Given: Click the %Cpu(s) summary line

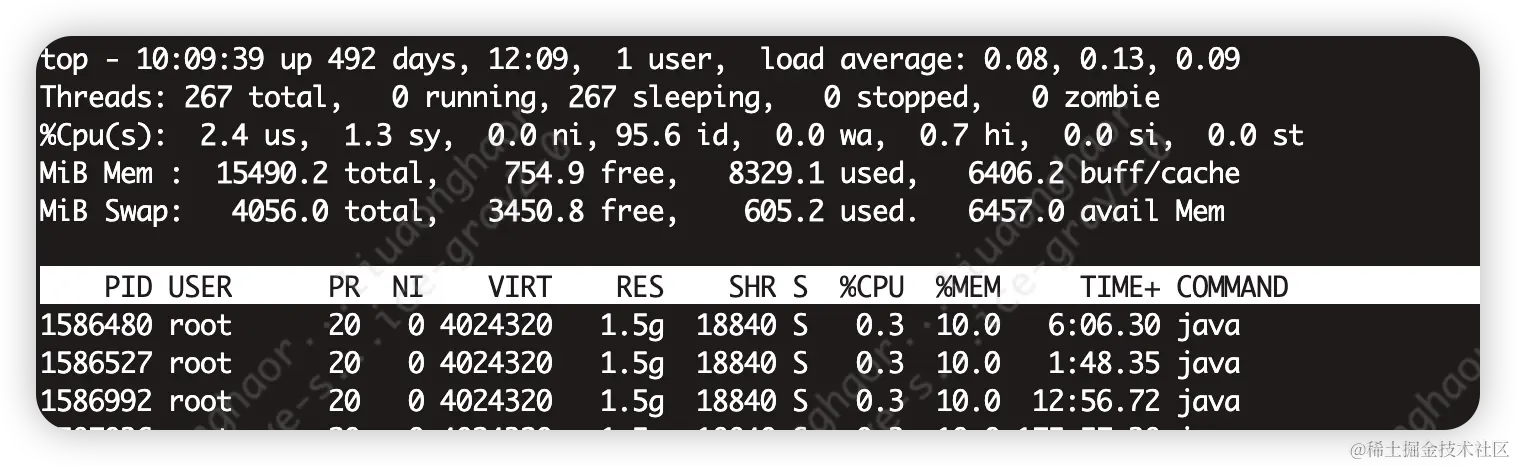Looking at the screenshot, I should click(x=672, y=135).
